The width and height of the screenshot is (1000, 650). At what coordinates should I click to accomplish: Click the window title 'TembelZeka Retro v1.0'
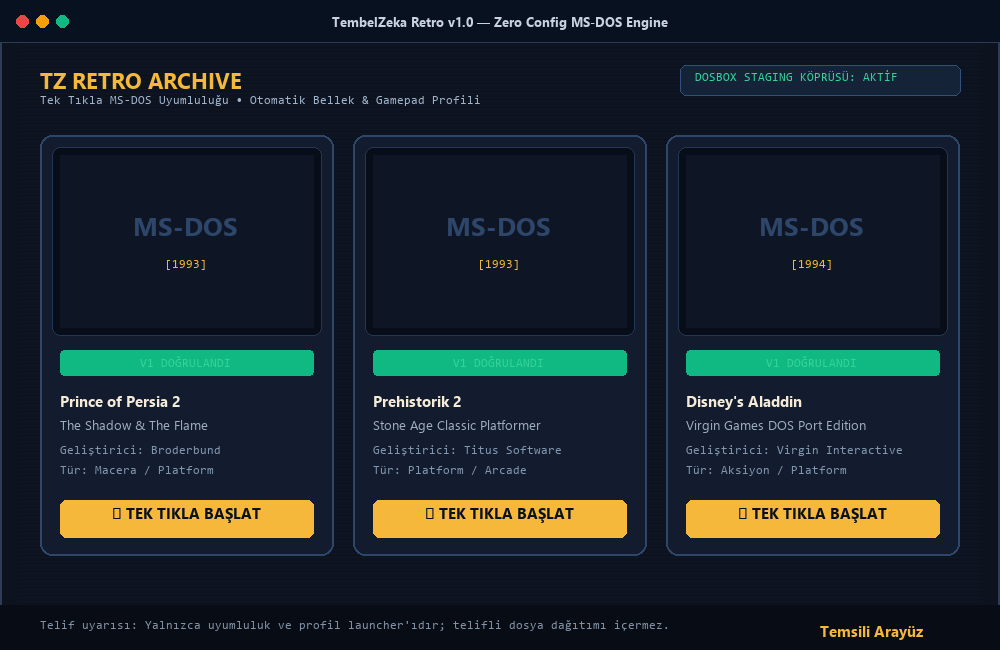click(x=499, y=22)
